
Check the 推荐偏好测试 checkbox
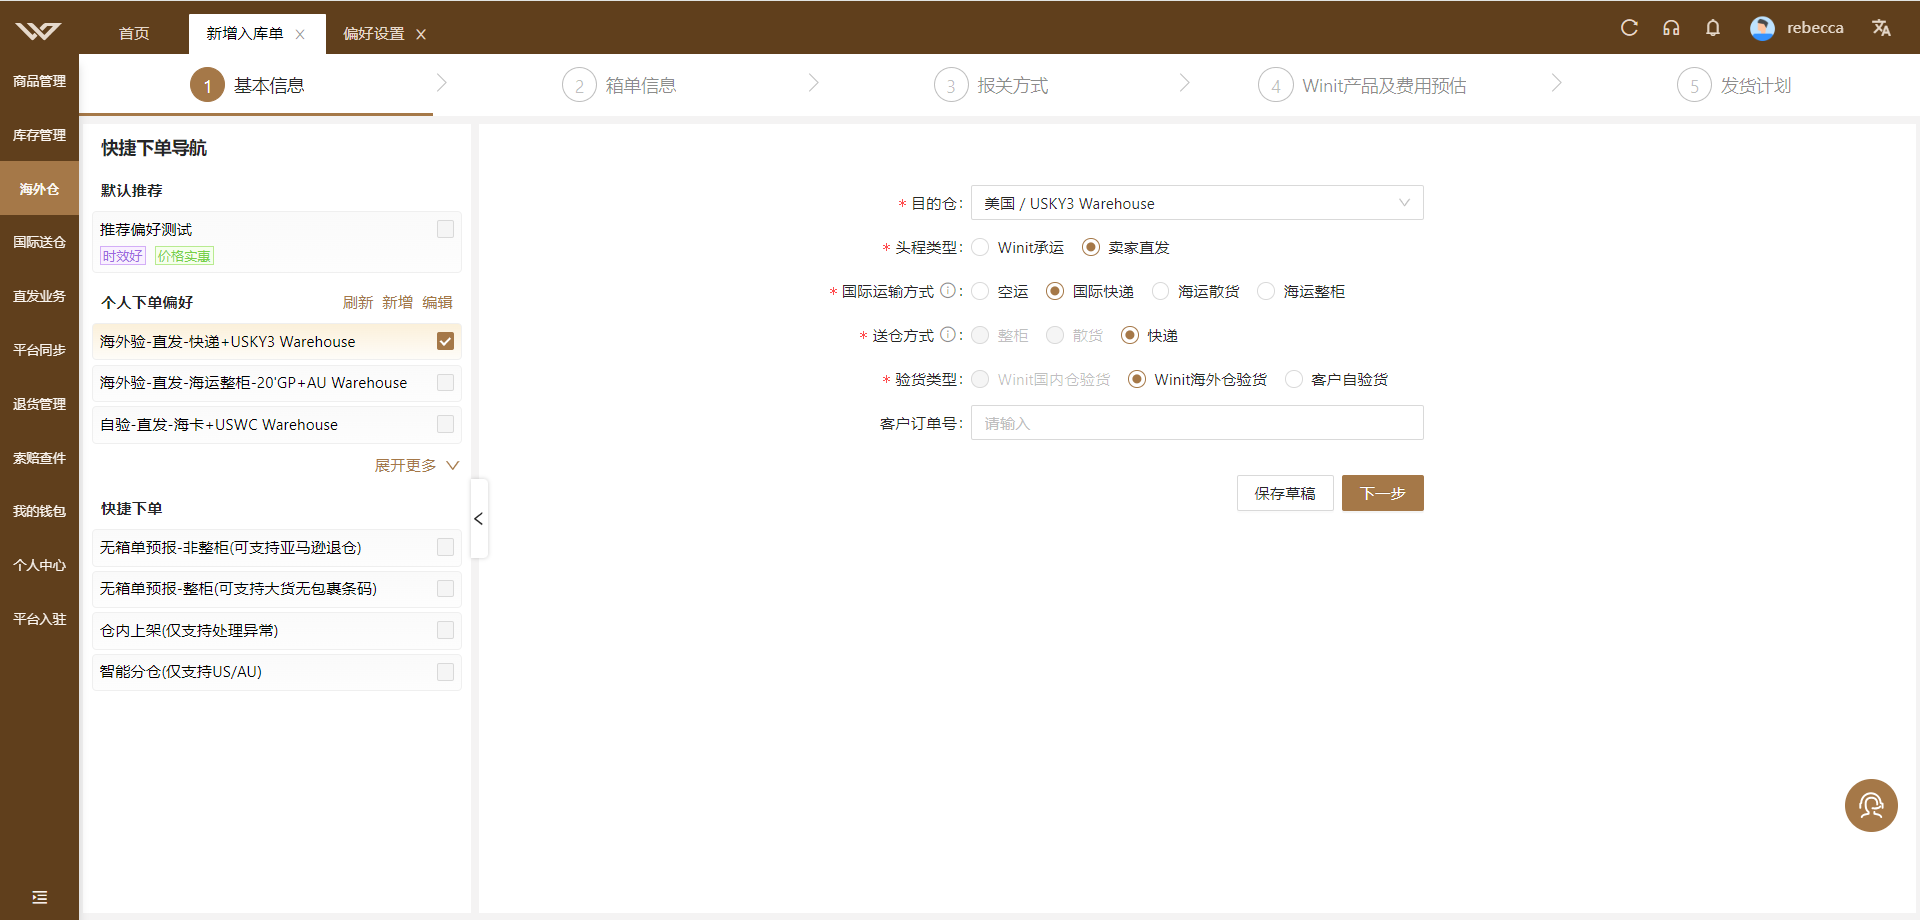point(445,229)
